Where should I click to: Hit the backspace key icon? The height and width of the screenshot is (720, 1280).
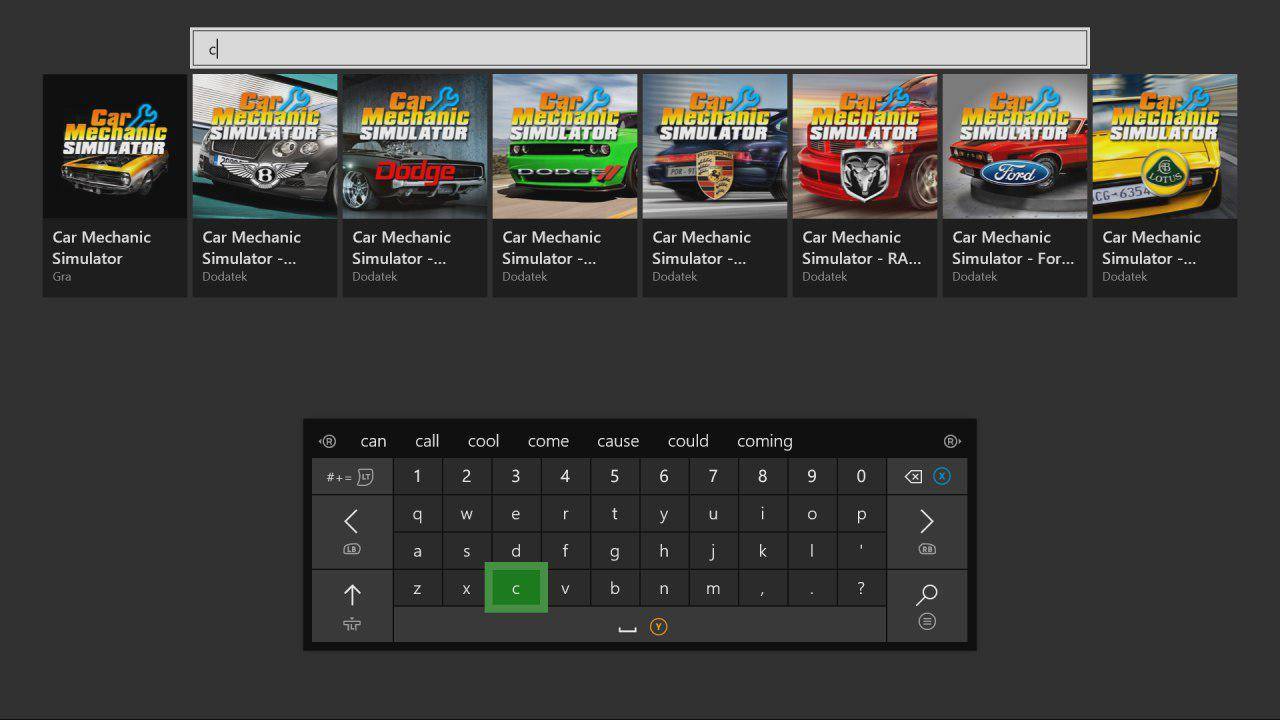[x=927, y=477]
